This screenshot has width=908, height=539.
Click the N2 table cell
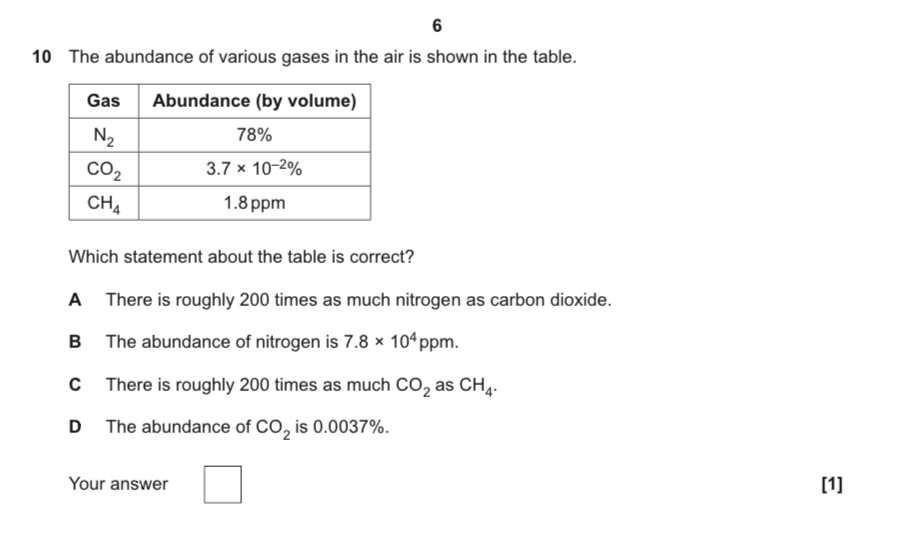pos(104,135)
